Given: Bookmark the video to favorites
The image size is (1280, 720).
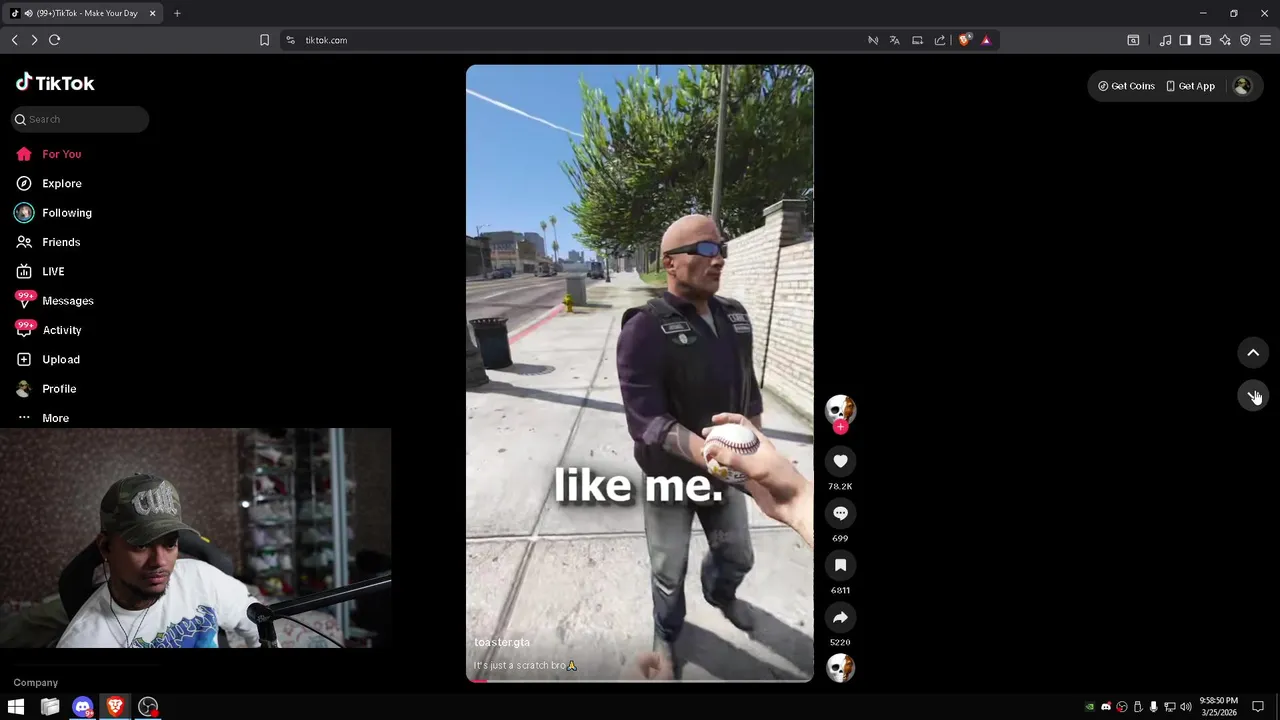Looking at the screenshot, I should pyautogui.click(x=840, y=565).
